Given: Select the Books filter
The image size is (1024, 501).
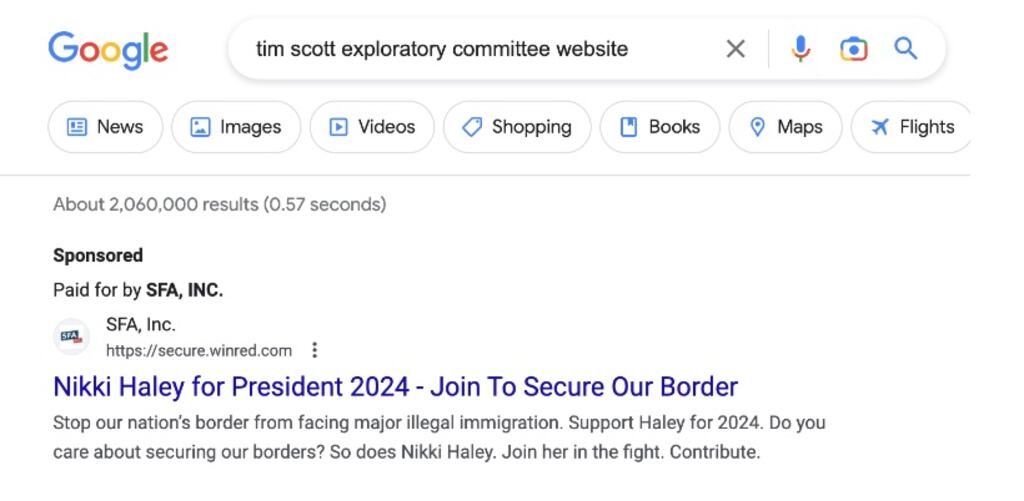Looking at the screenshot, I should coord(660,127).
